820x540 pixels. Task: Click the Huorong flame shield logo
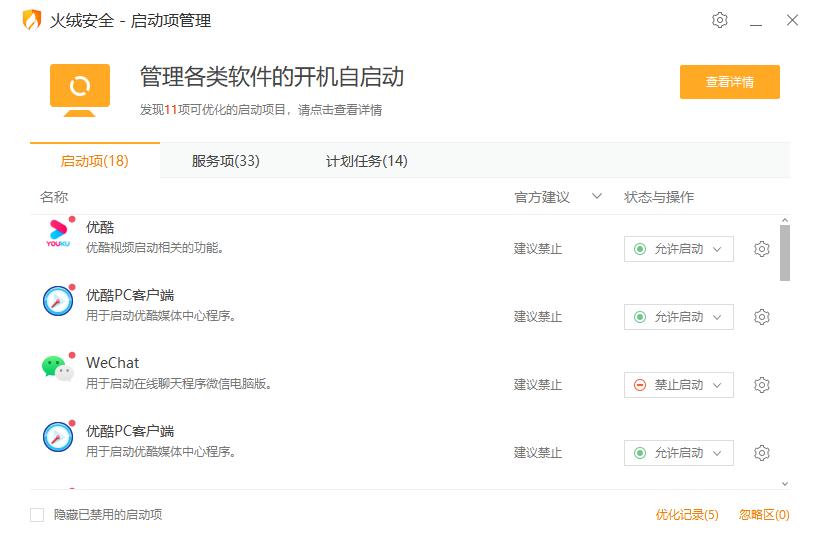(32, 20)
